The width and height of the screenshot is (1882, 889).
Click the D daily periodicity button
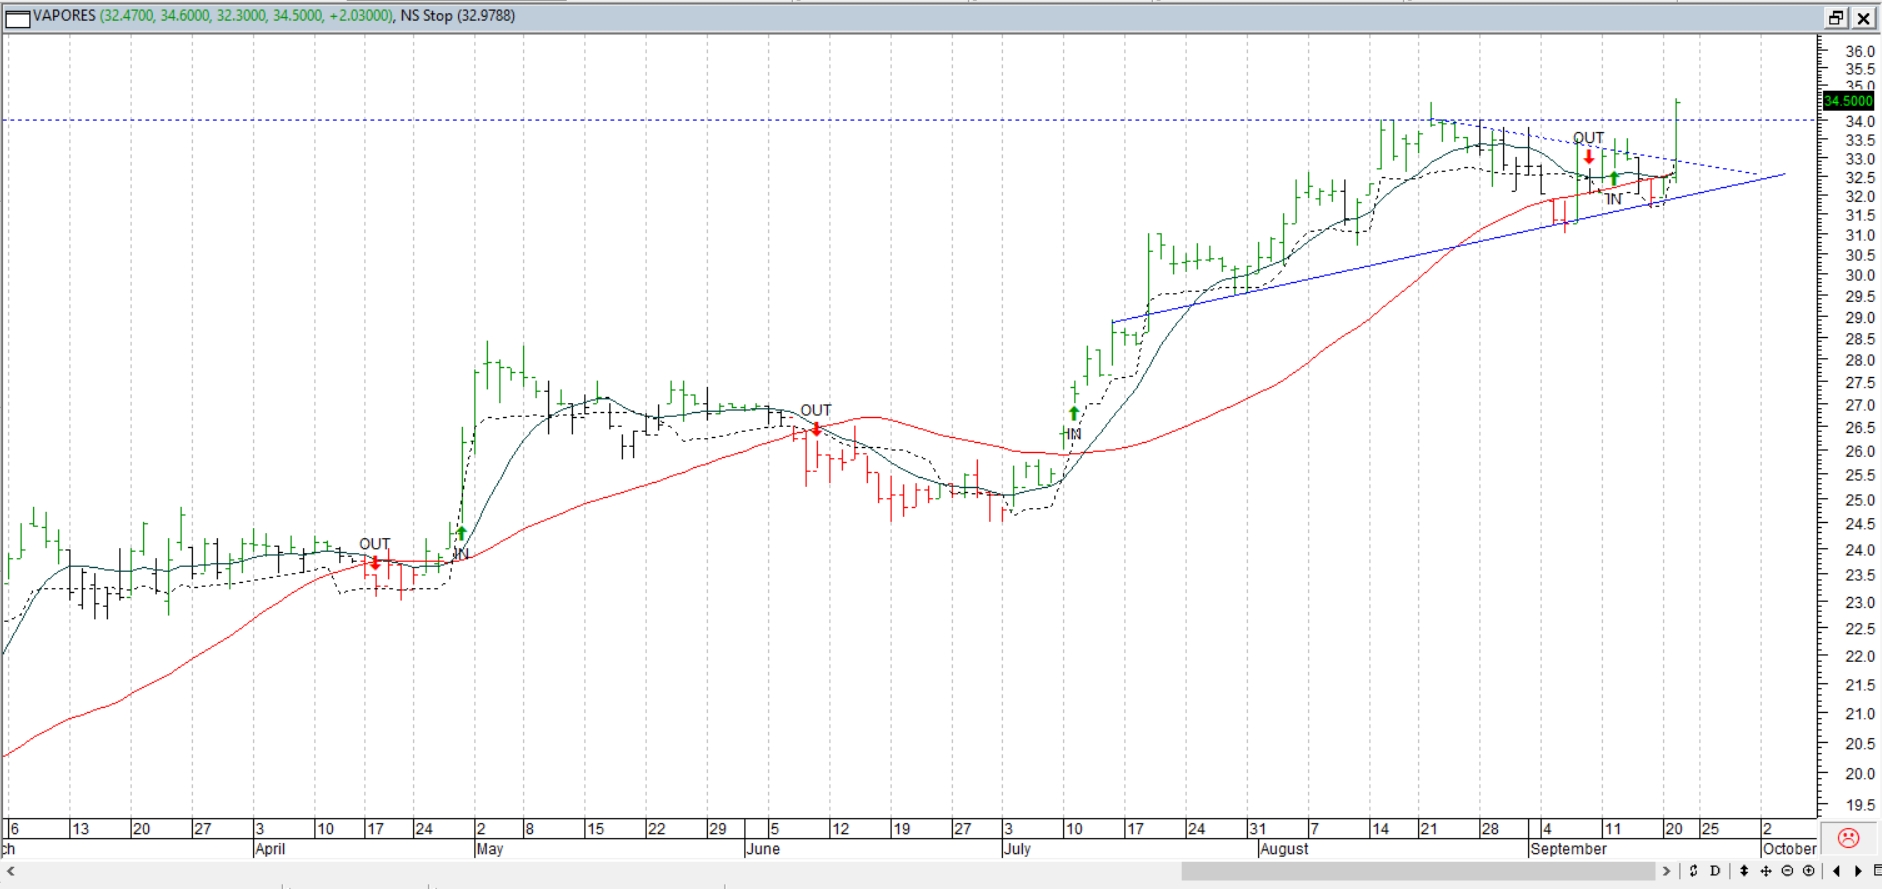pos(1715,871)
